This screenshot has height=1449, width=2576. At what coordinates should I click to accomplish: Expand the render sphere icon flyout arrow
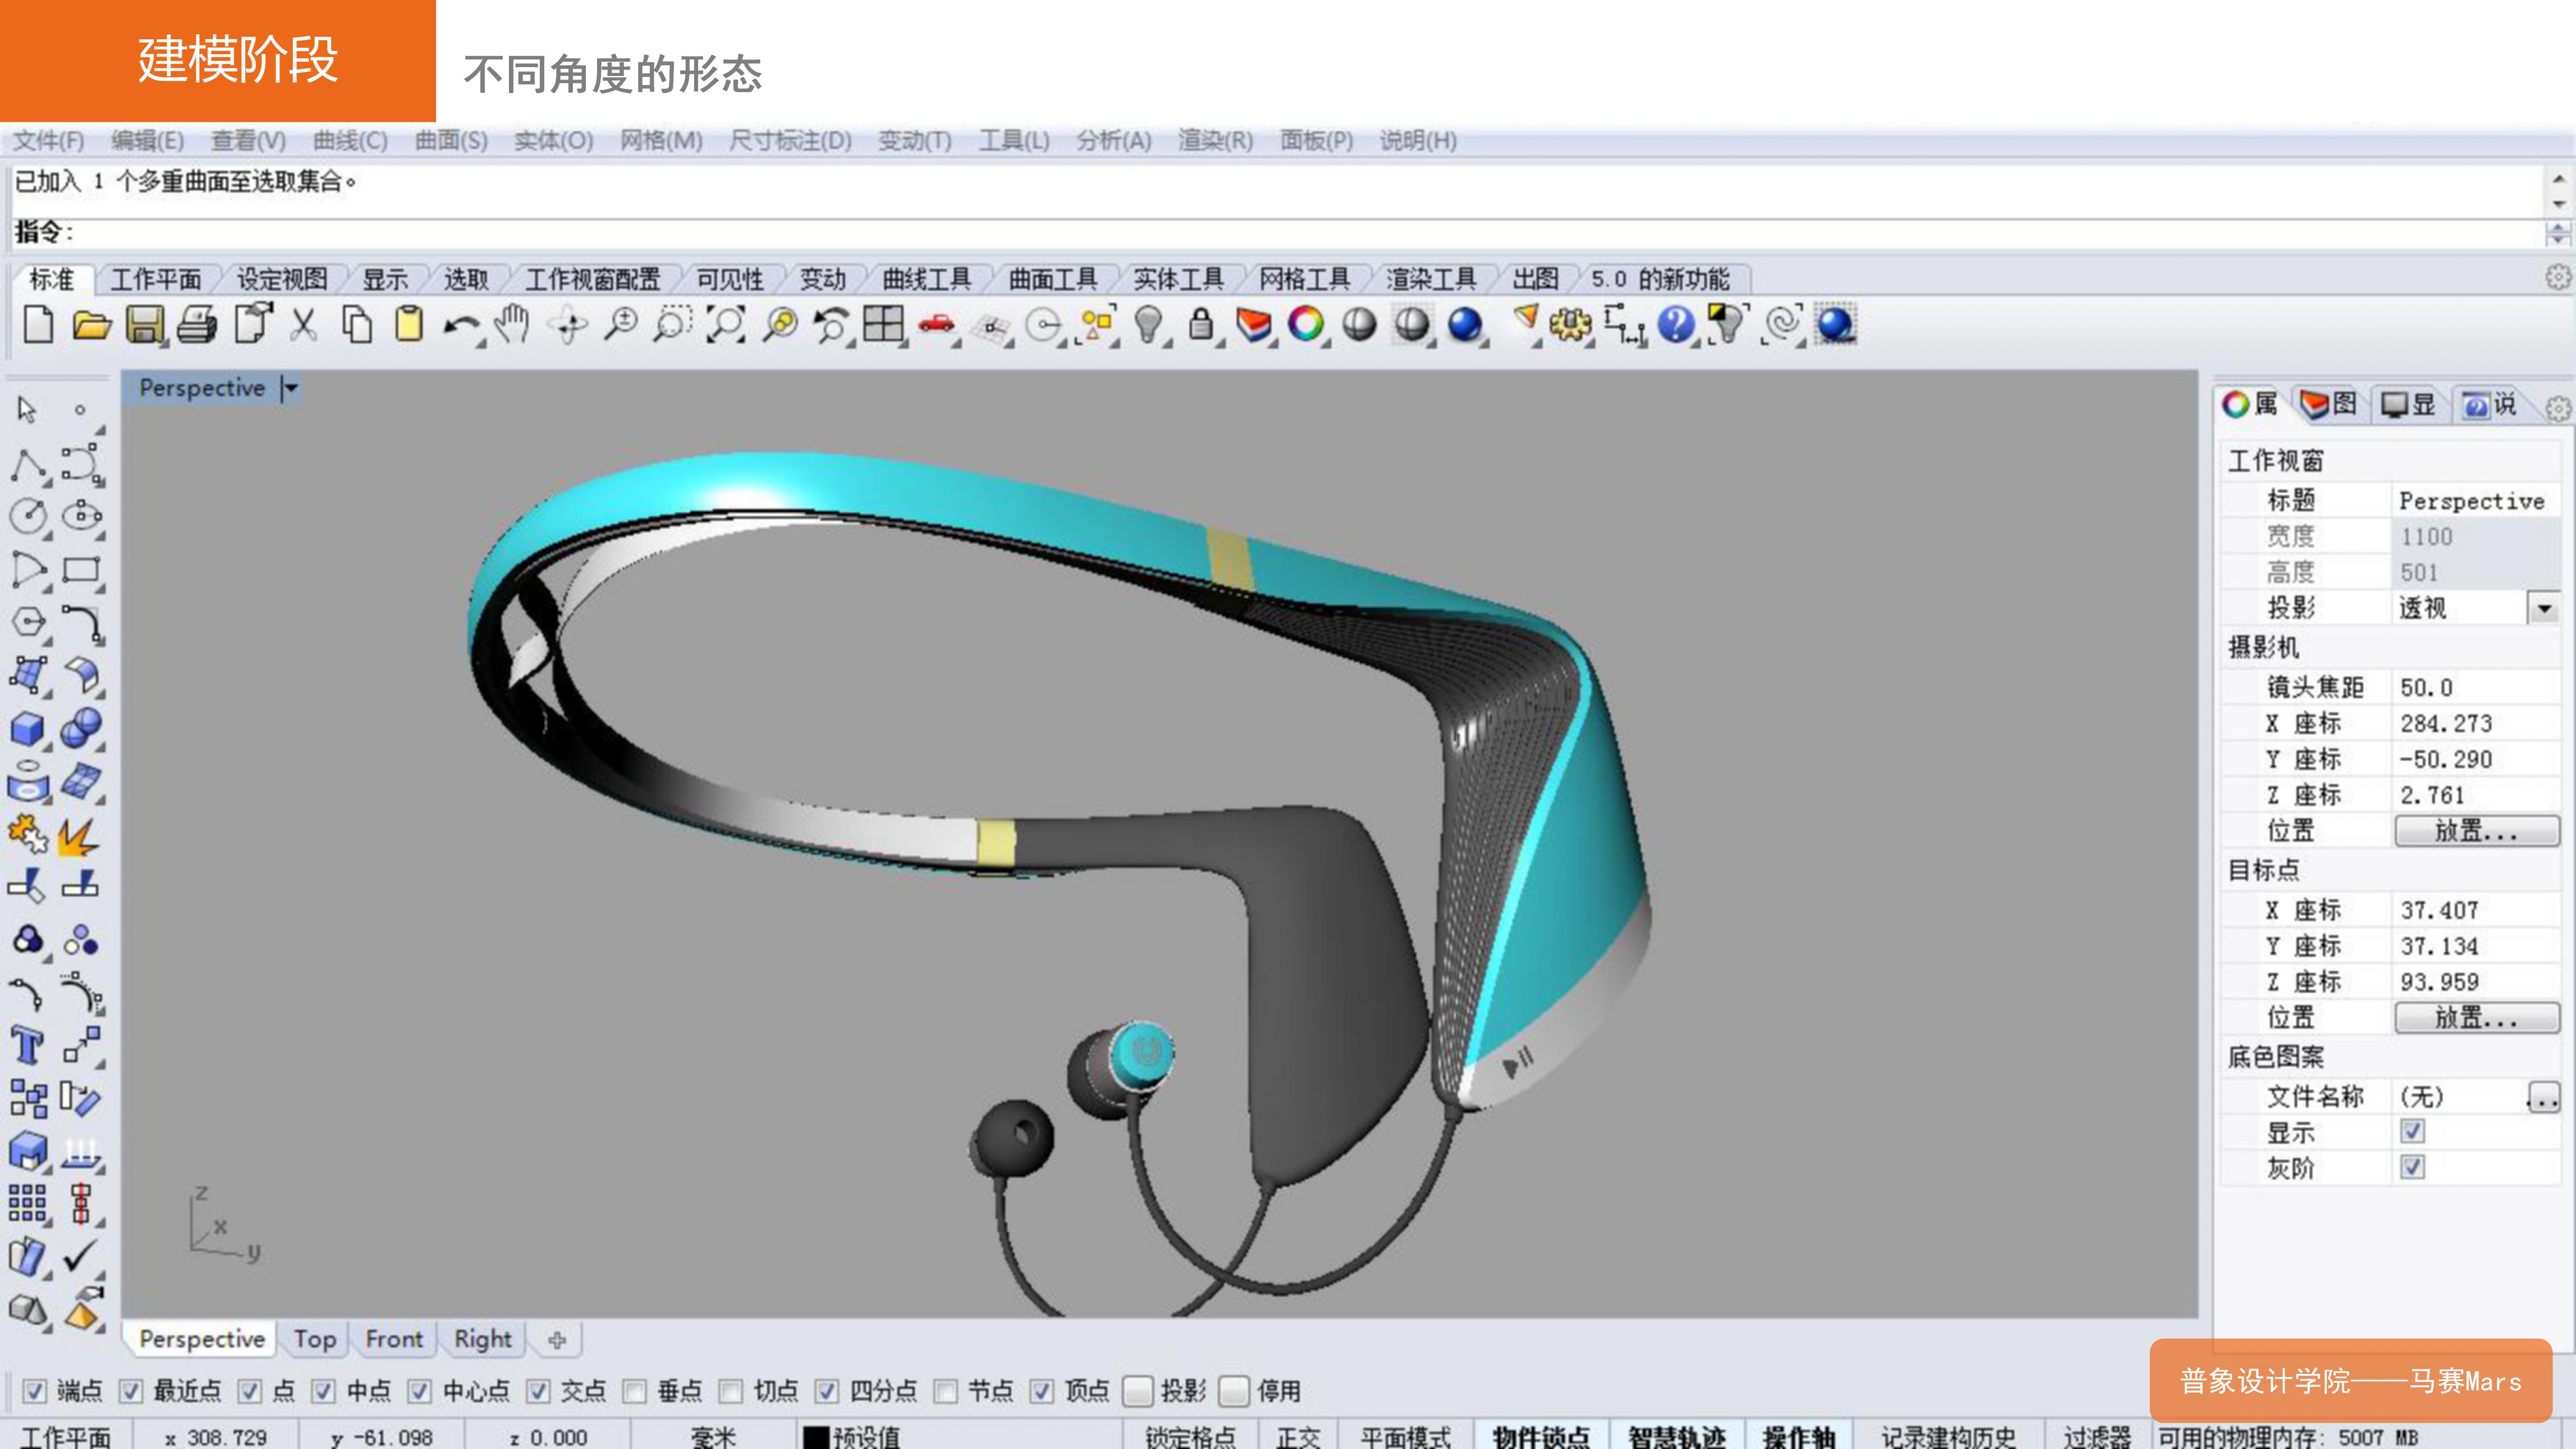(1486, 344)
